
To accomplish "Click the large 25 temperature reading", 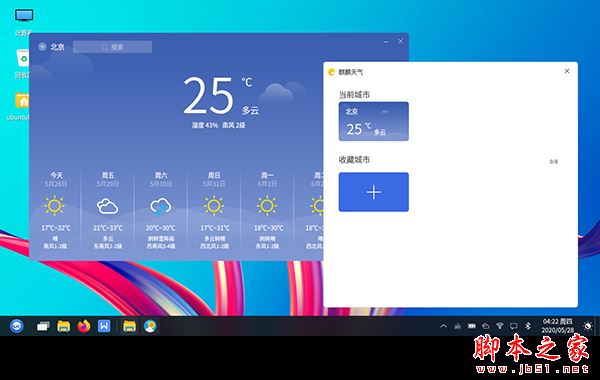I will (x=209, y=95).
